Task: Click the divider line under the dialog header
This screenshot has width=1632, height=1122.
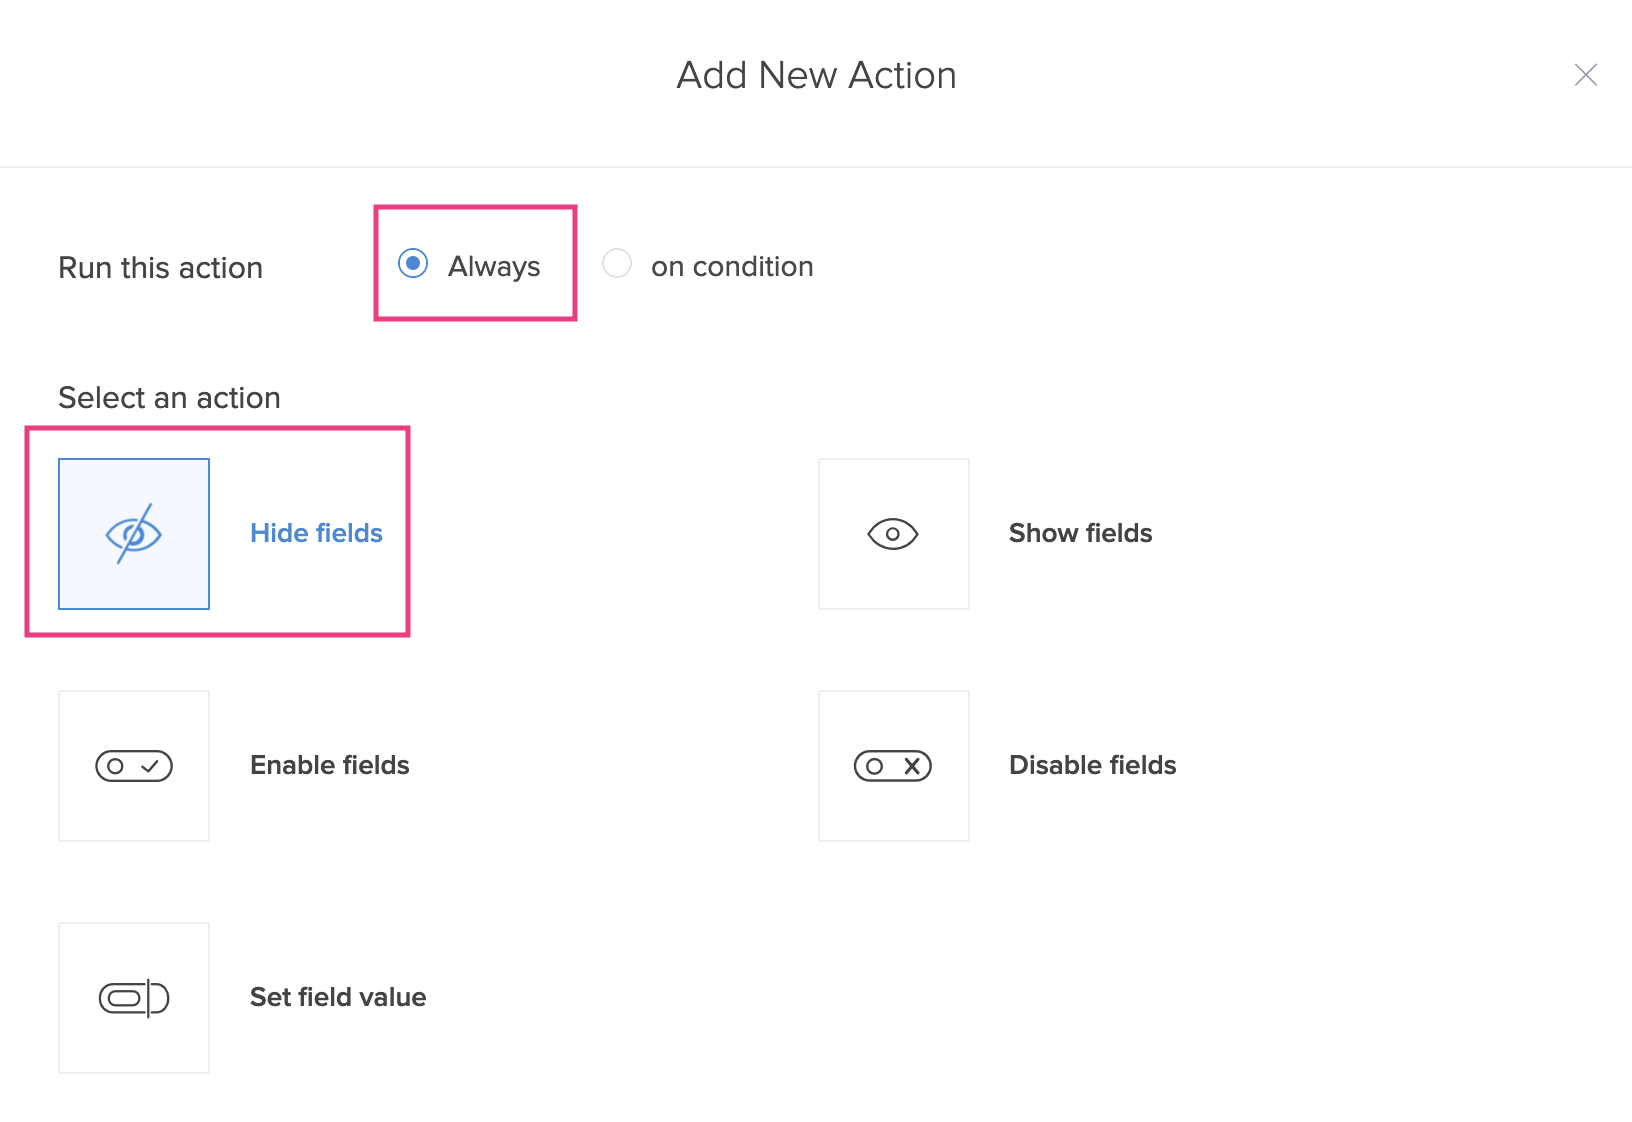Action: pos(816,167)
